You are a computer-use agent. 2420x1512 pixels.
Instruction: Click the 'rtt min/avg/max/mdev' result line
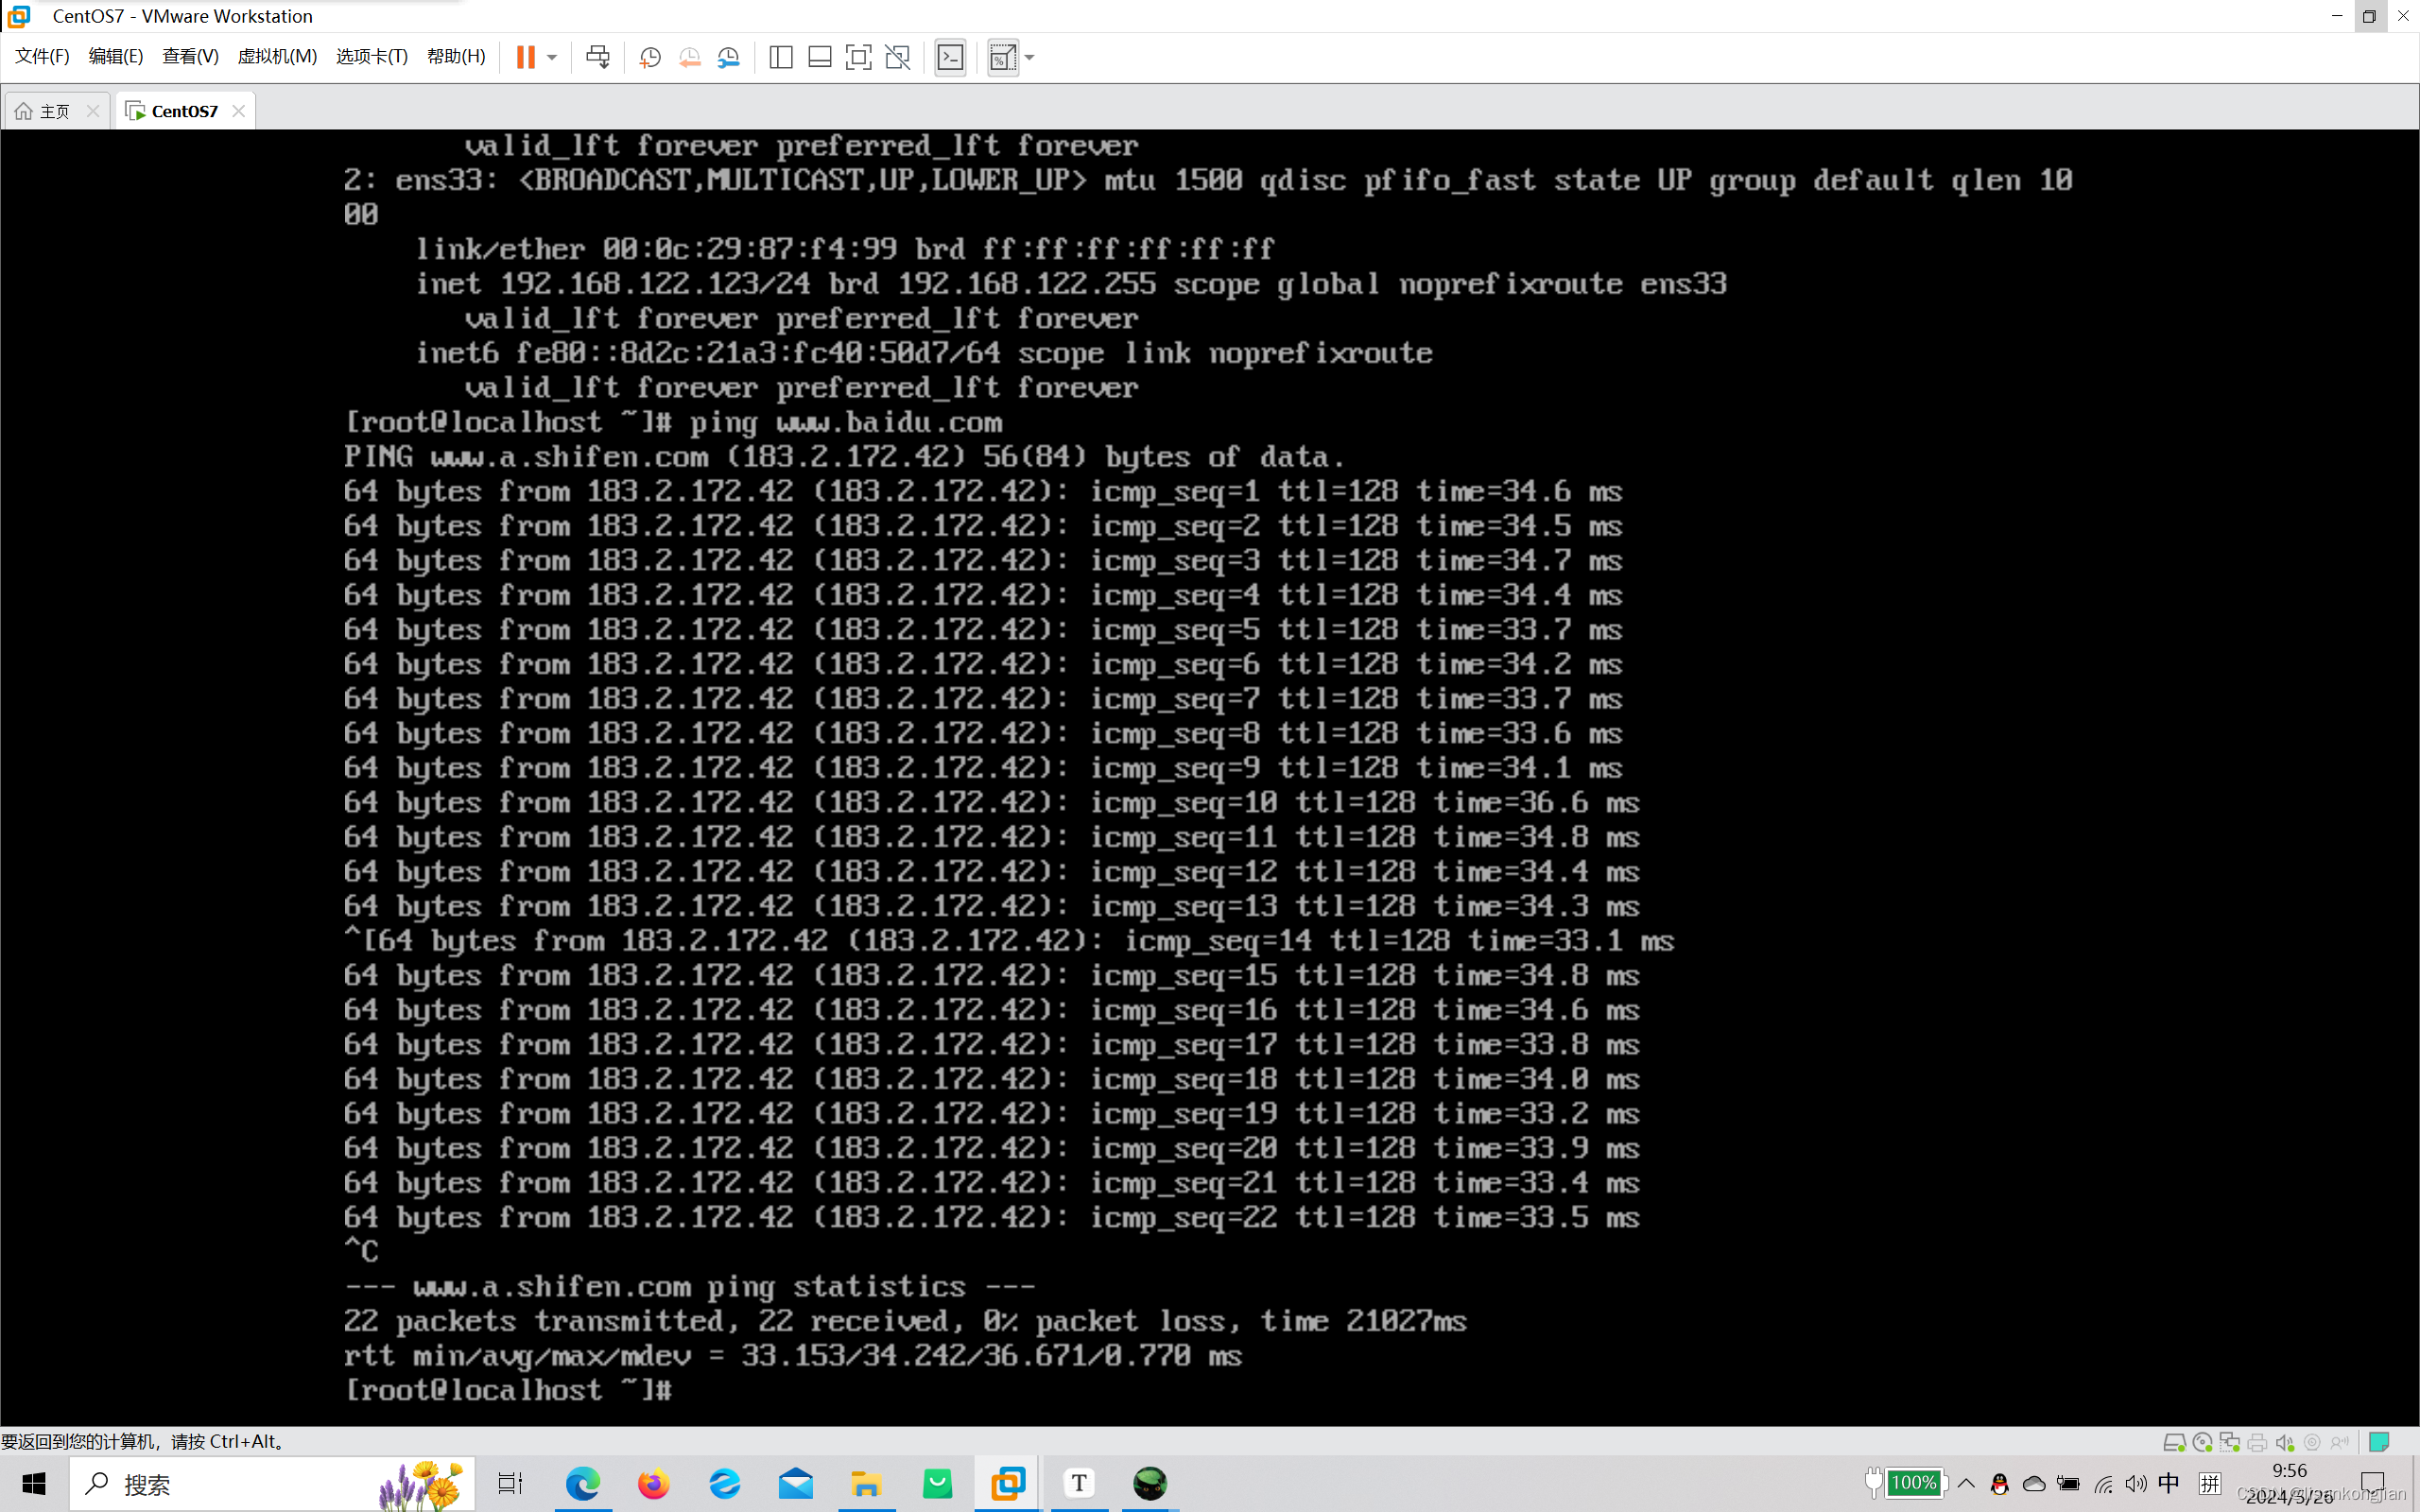pos(793,1356)
